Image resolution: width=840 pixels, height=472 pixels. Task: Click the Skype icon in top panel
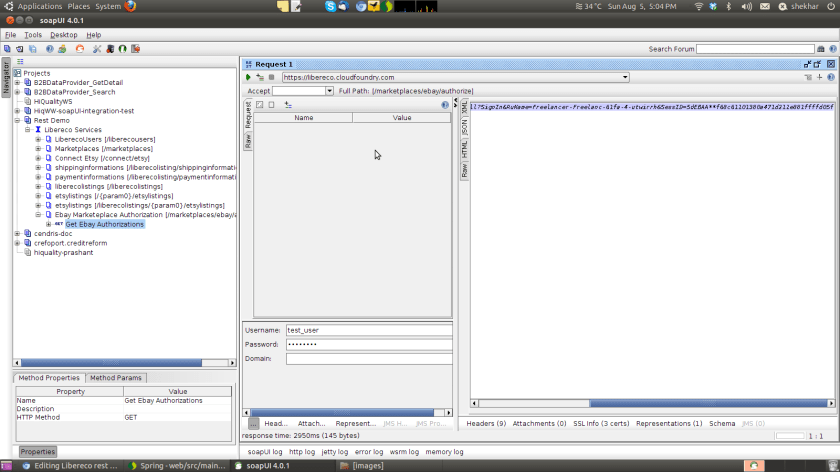click(330, 6)
